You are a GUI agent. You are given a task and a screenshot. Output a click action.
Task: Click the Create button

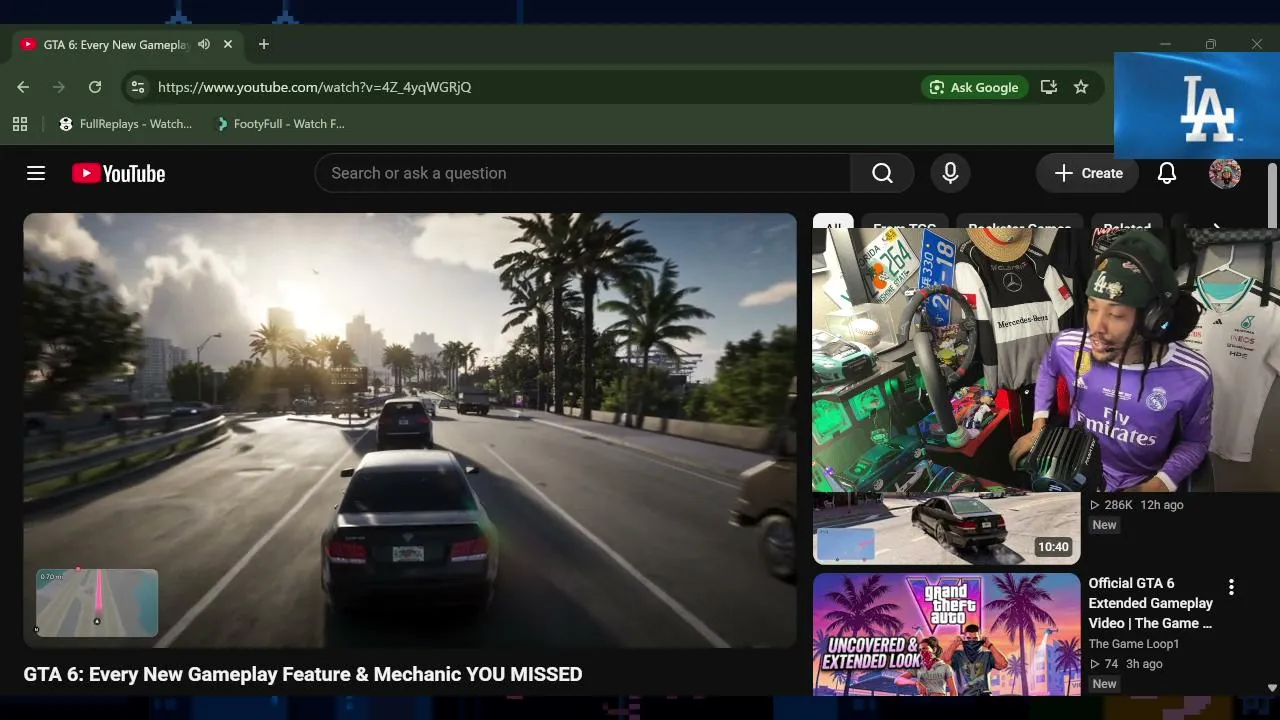(1088, 173)
